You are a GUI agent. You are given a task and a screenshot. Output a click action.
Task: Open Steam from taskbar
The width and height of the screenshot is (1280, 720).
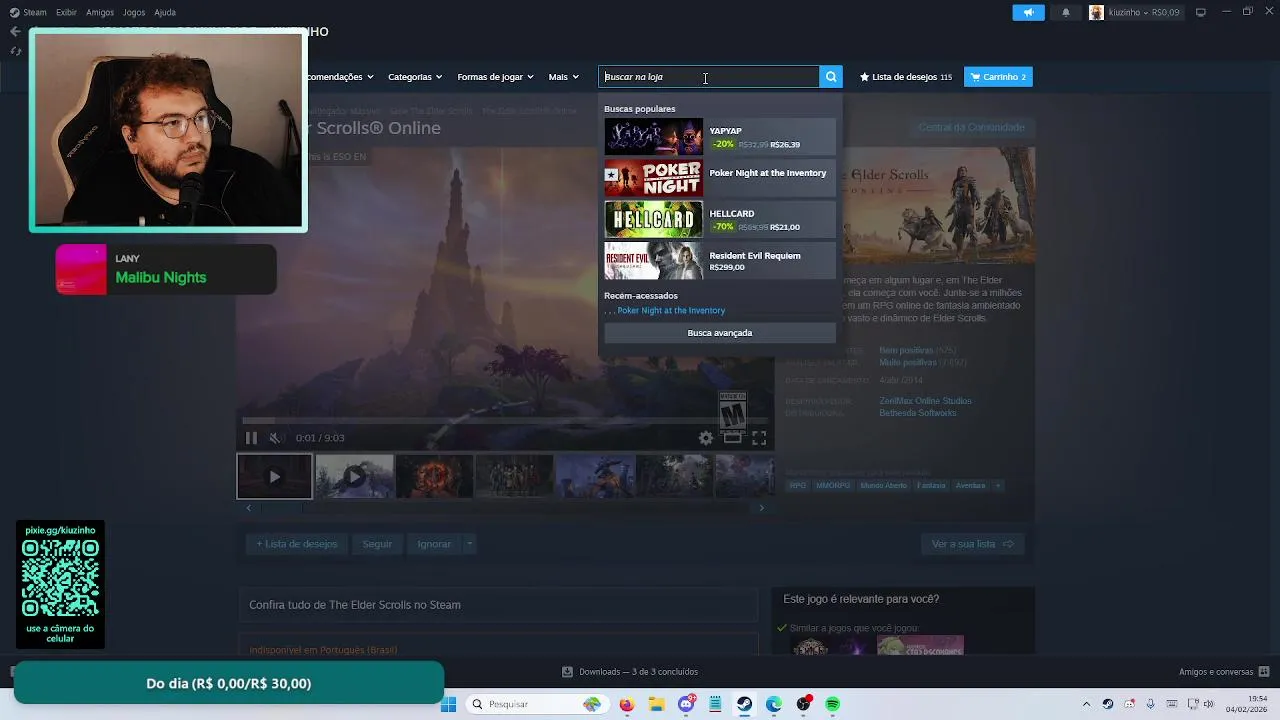[745, 704]
